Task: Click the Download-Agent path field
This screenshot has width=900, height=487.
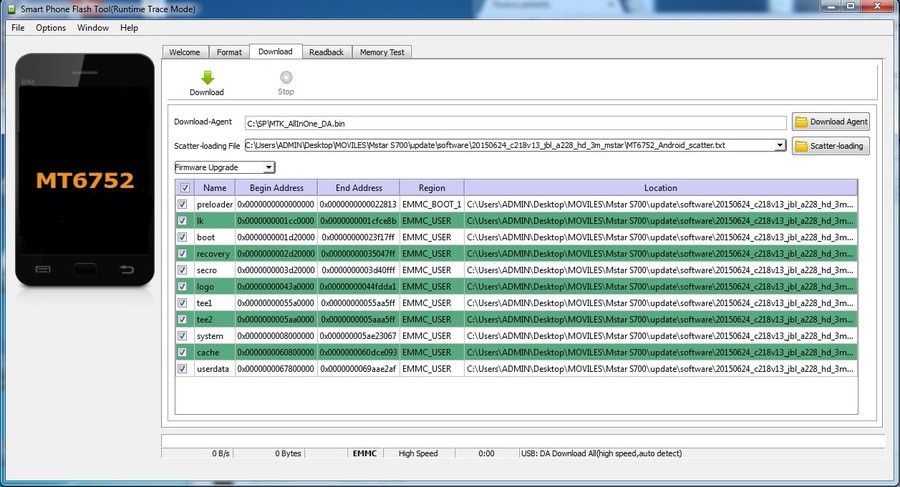Action: [x=515, y=123]
